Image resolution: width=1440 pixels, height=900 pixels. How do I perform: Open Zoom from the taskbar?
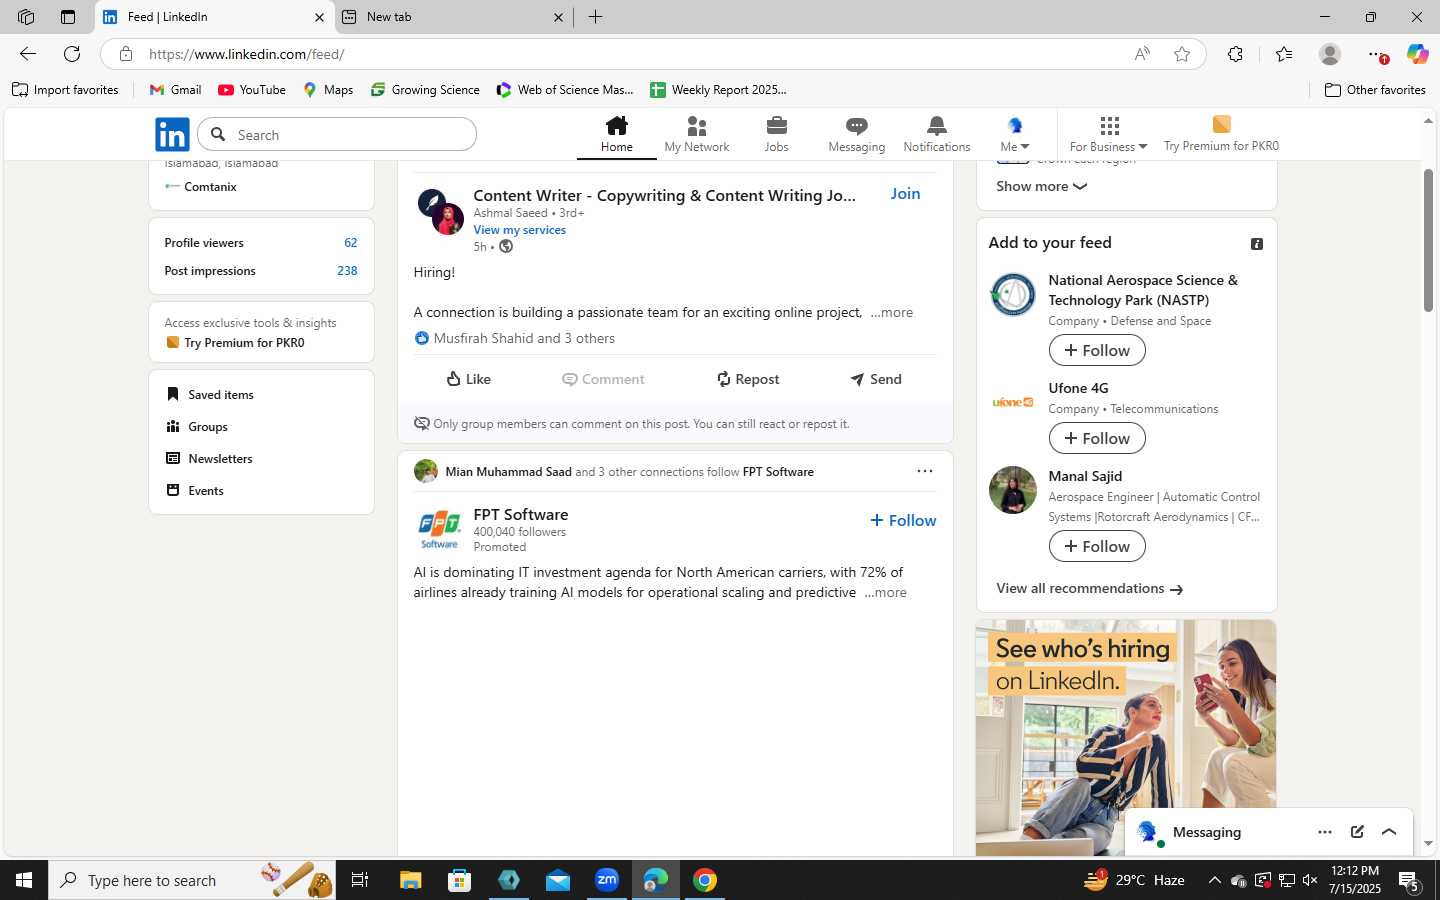pos(607,880)
